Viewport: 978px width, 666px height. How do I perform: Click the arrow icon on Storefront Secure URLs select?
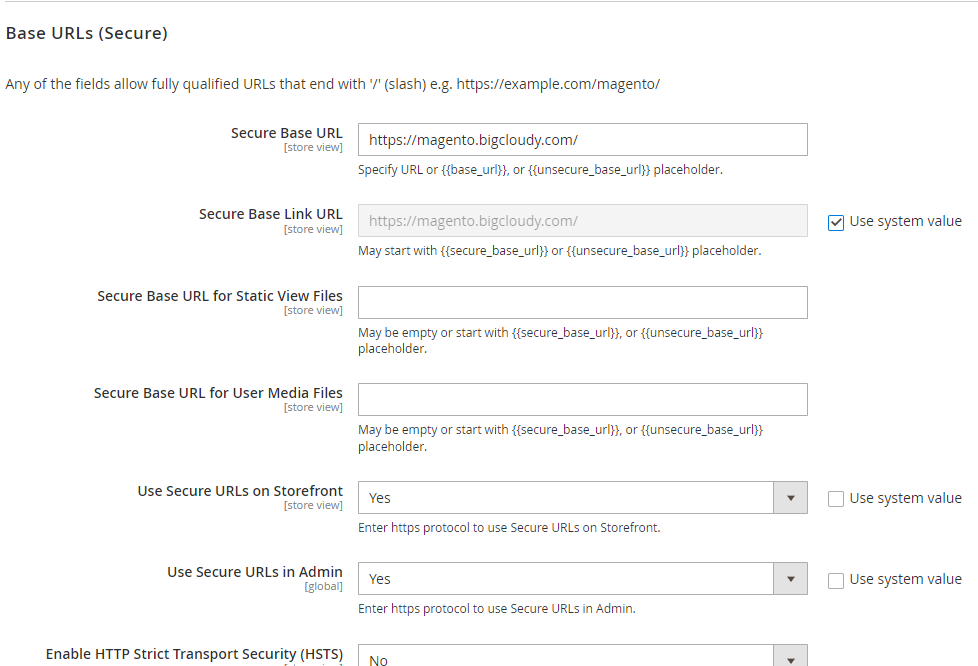click(x=791, y=498)
